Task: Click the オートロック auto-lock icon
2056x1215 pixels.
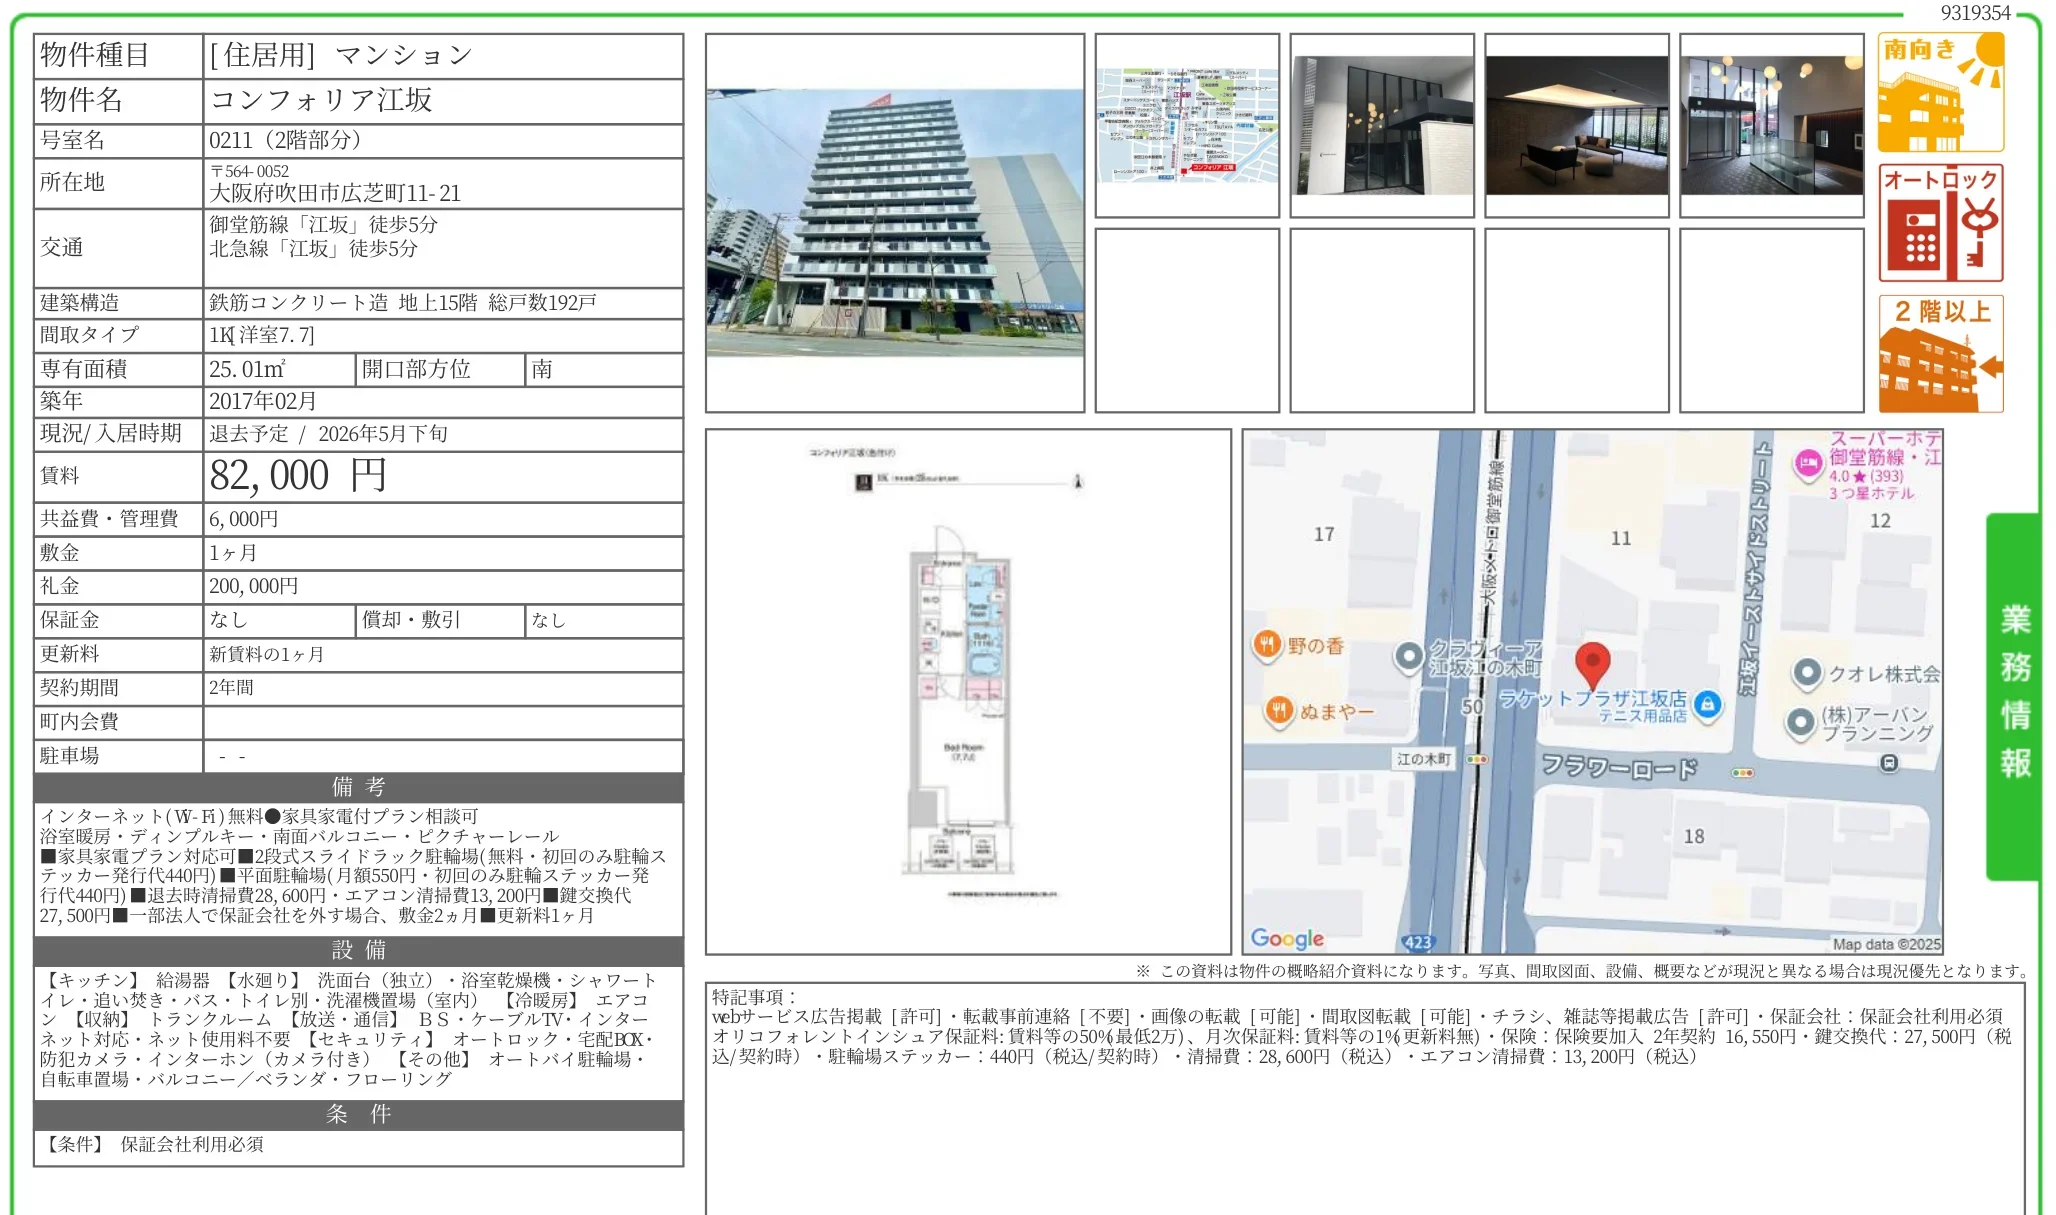Action: tap(1940, 223)
